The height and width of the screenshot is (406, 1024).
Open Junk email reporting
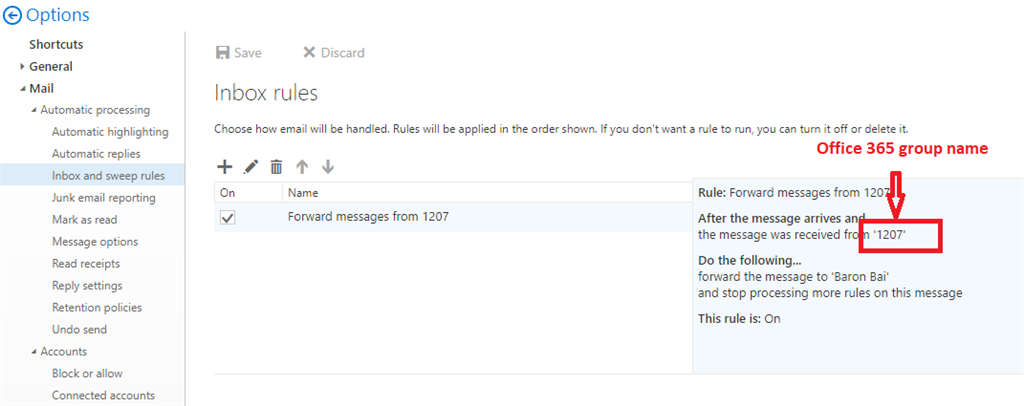(104, 198)
